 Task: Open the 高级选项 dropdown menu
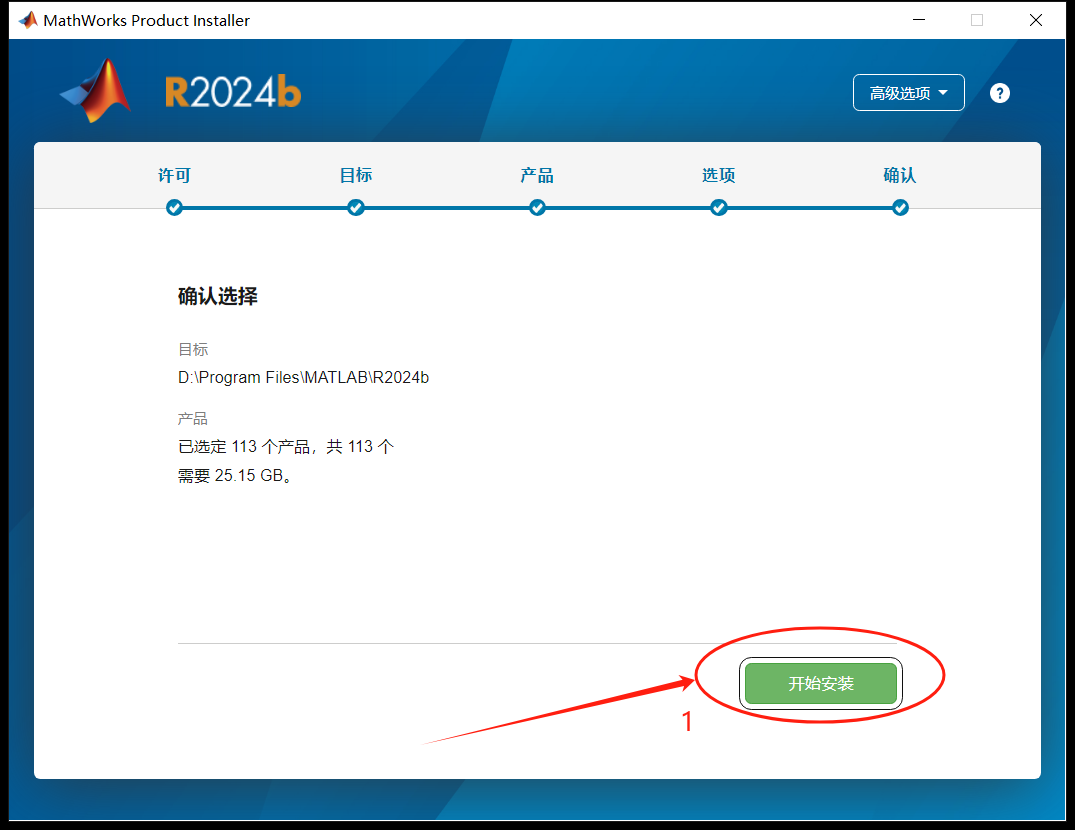(x=908, y=93)
